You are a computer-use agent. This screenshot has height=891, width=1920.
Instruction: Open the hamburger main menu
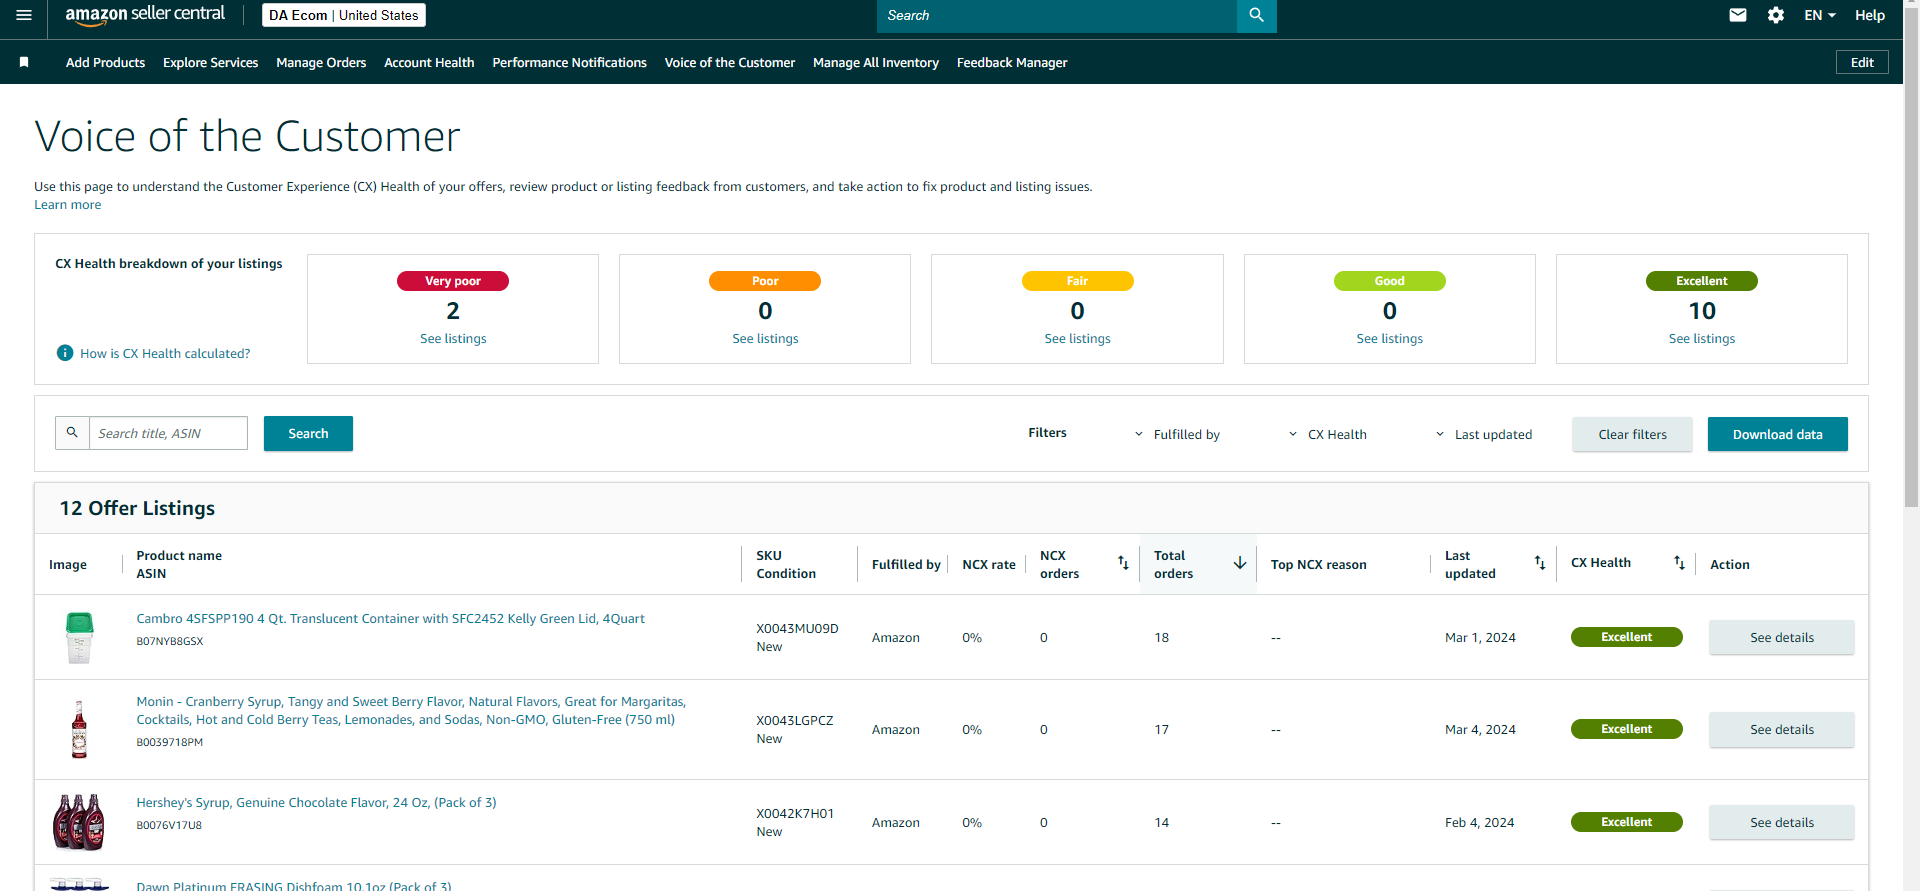click(x=24, y=15)
